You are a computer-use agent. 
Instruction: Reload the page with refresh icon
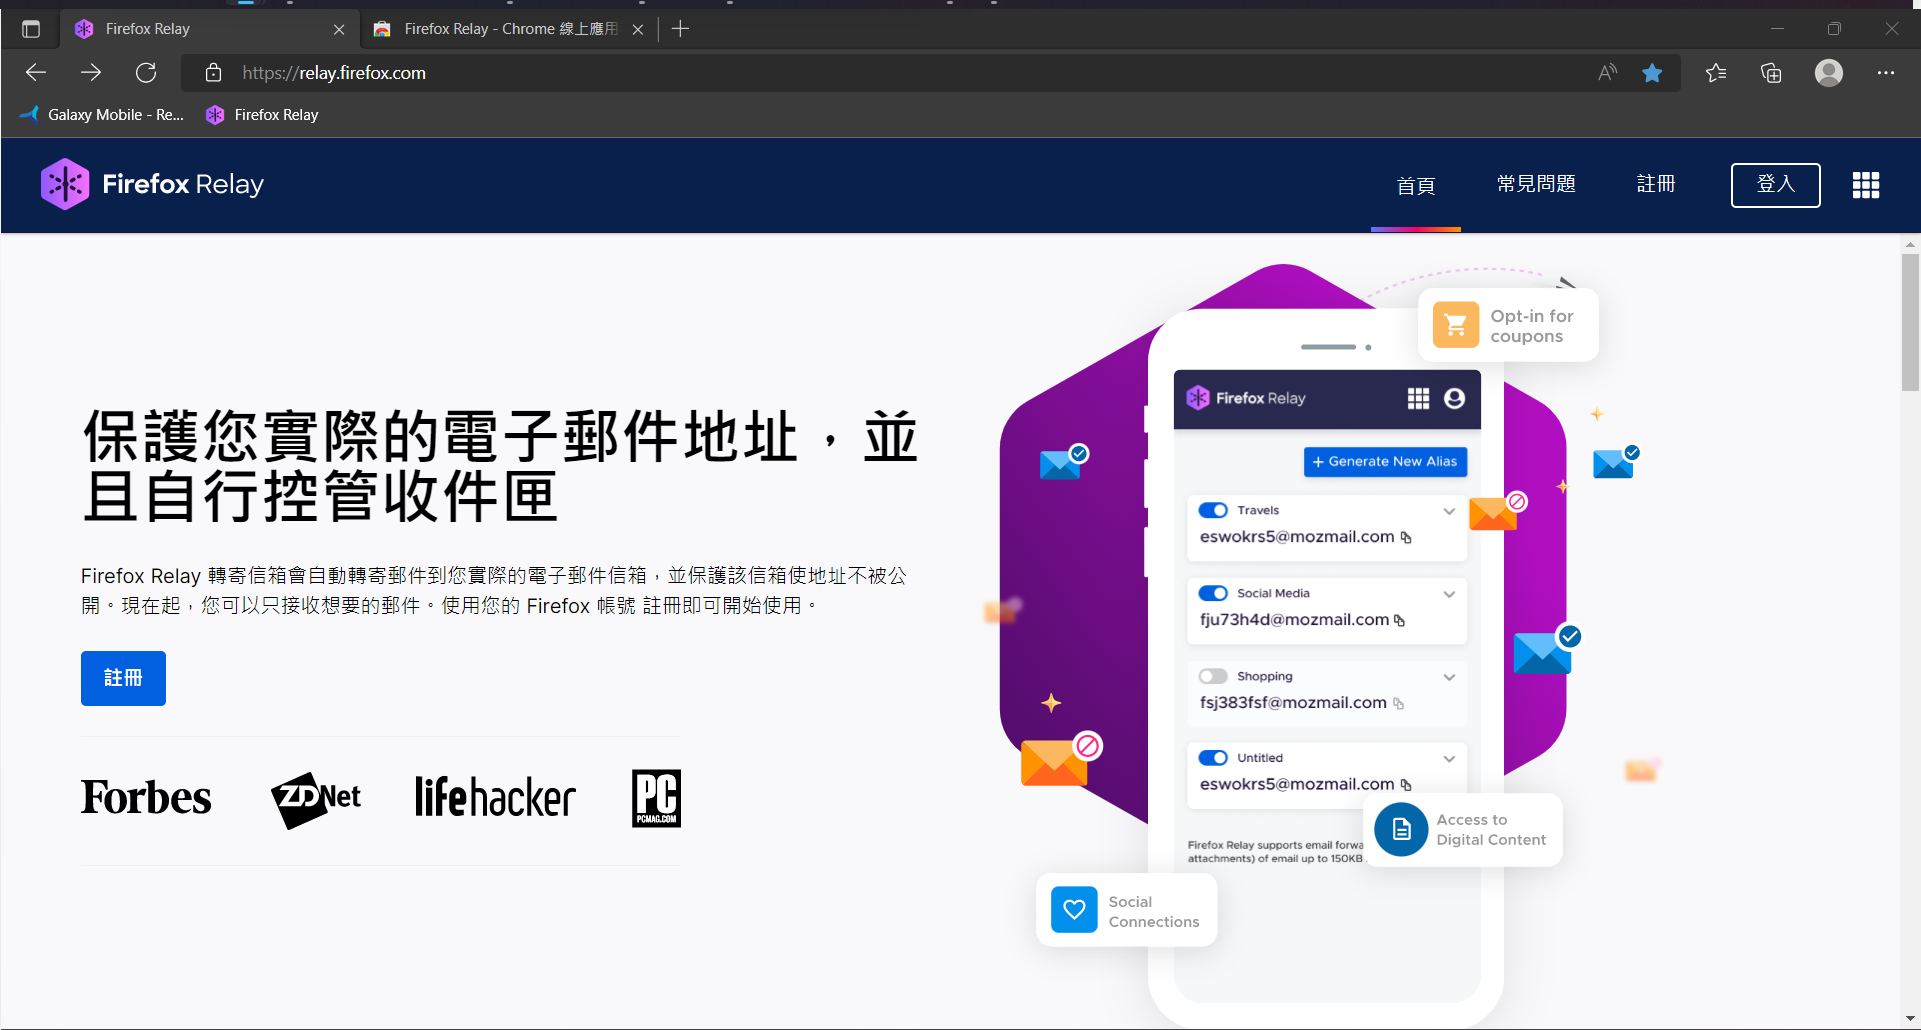pos(146,72)
